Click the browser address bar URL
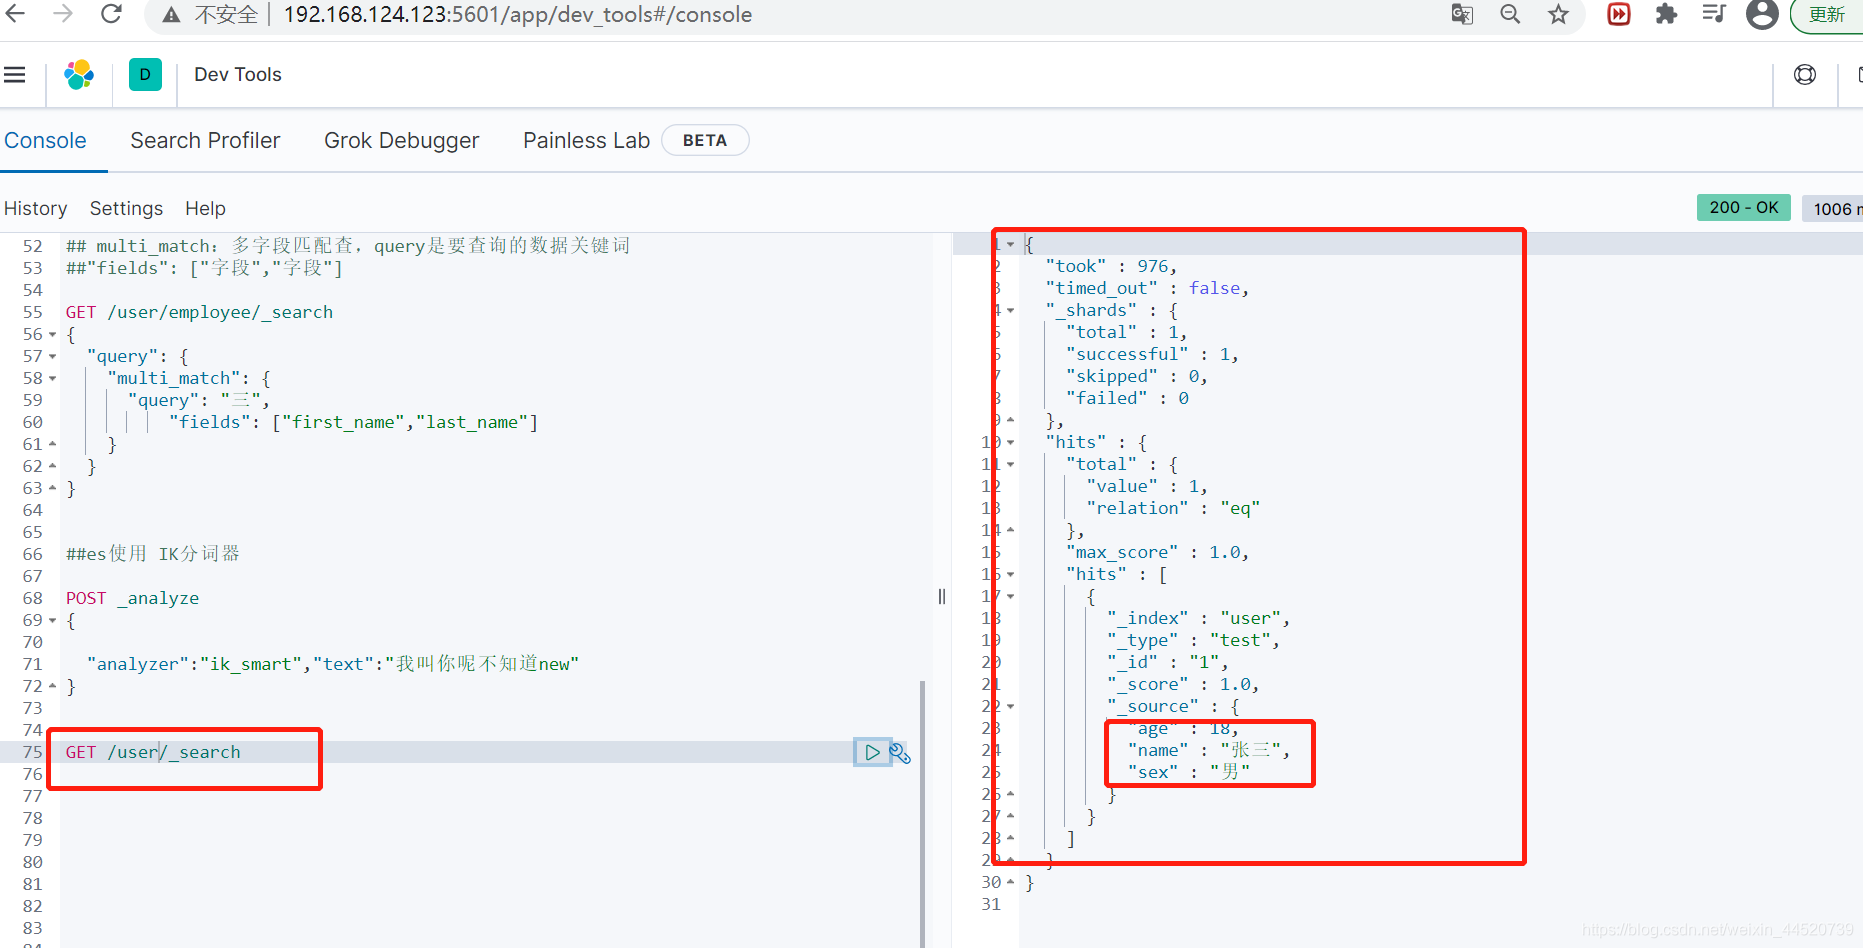Screen dimensions: 1863x948 pos(517,15)
